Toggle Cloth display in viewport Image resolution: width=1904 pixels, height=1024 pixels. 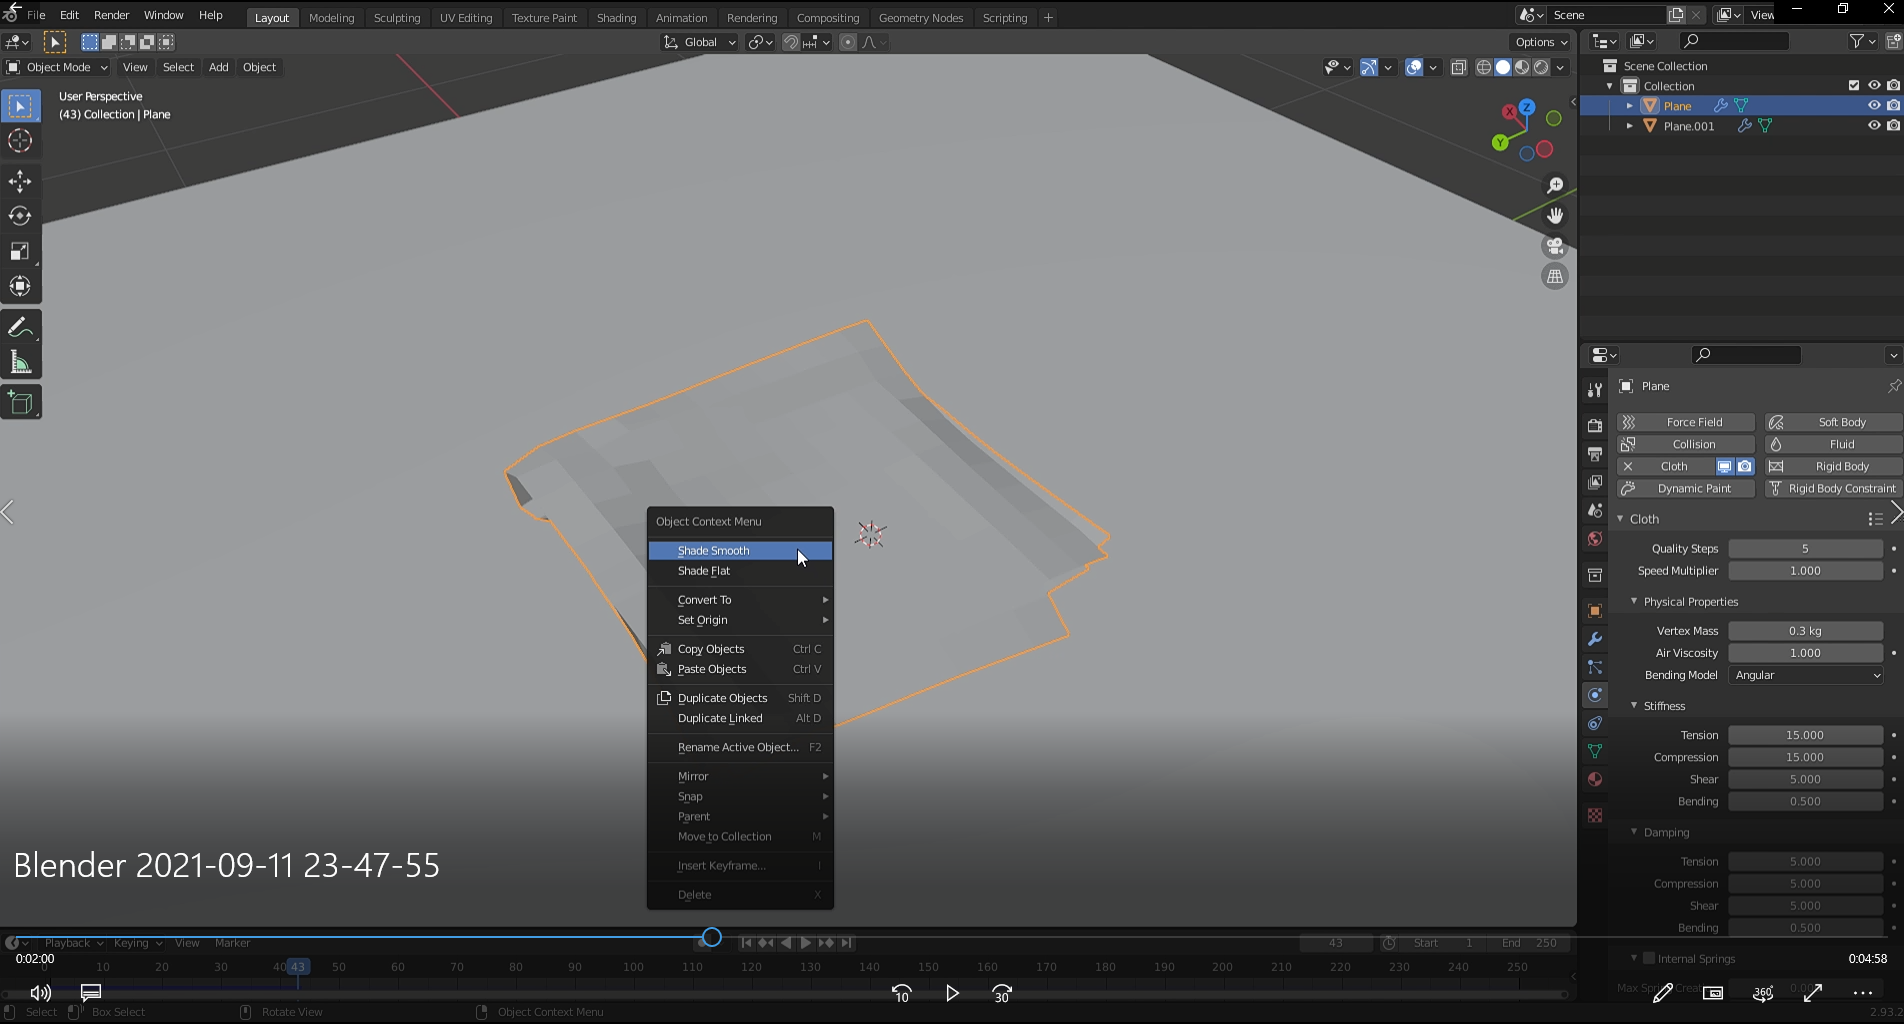pos(1724,467)
